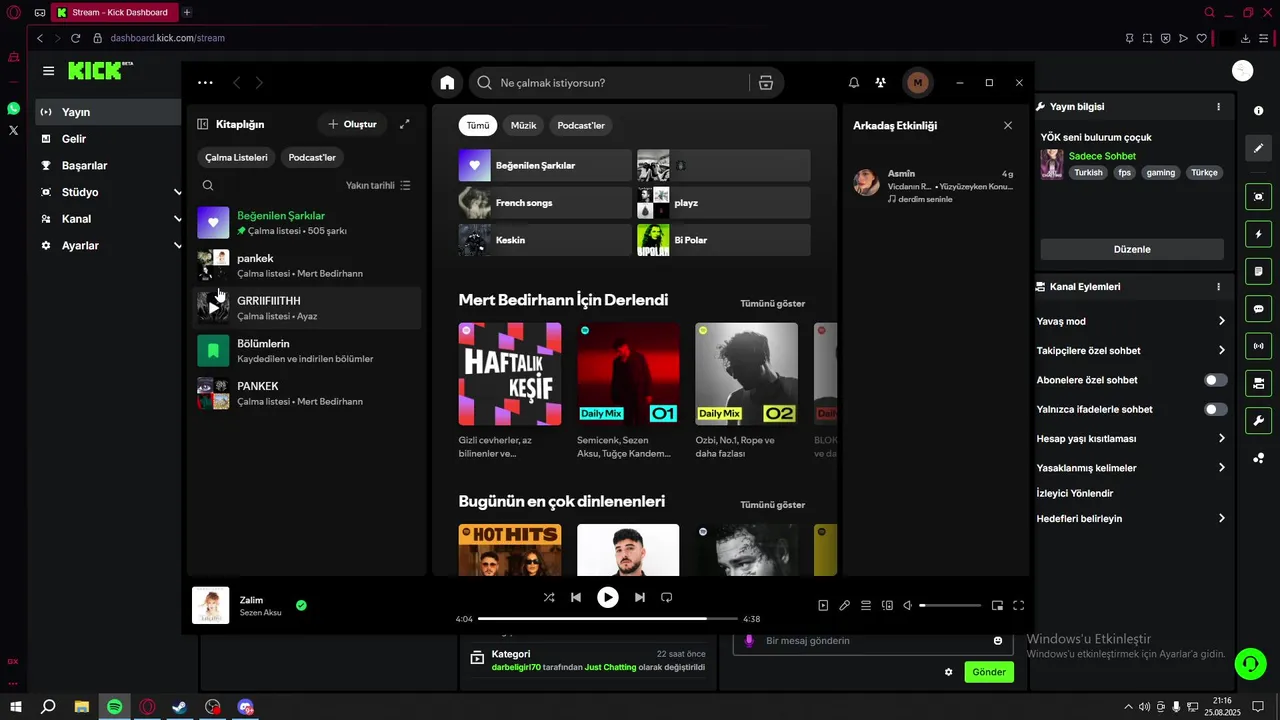Viewport: 1280px width, 720px height.
Task: Close the Arkadaş Etkinliği panel
Action: pyautogui.click(x=1008, y=125)
